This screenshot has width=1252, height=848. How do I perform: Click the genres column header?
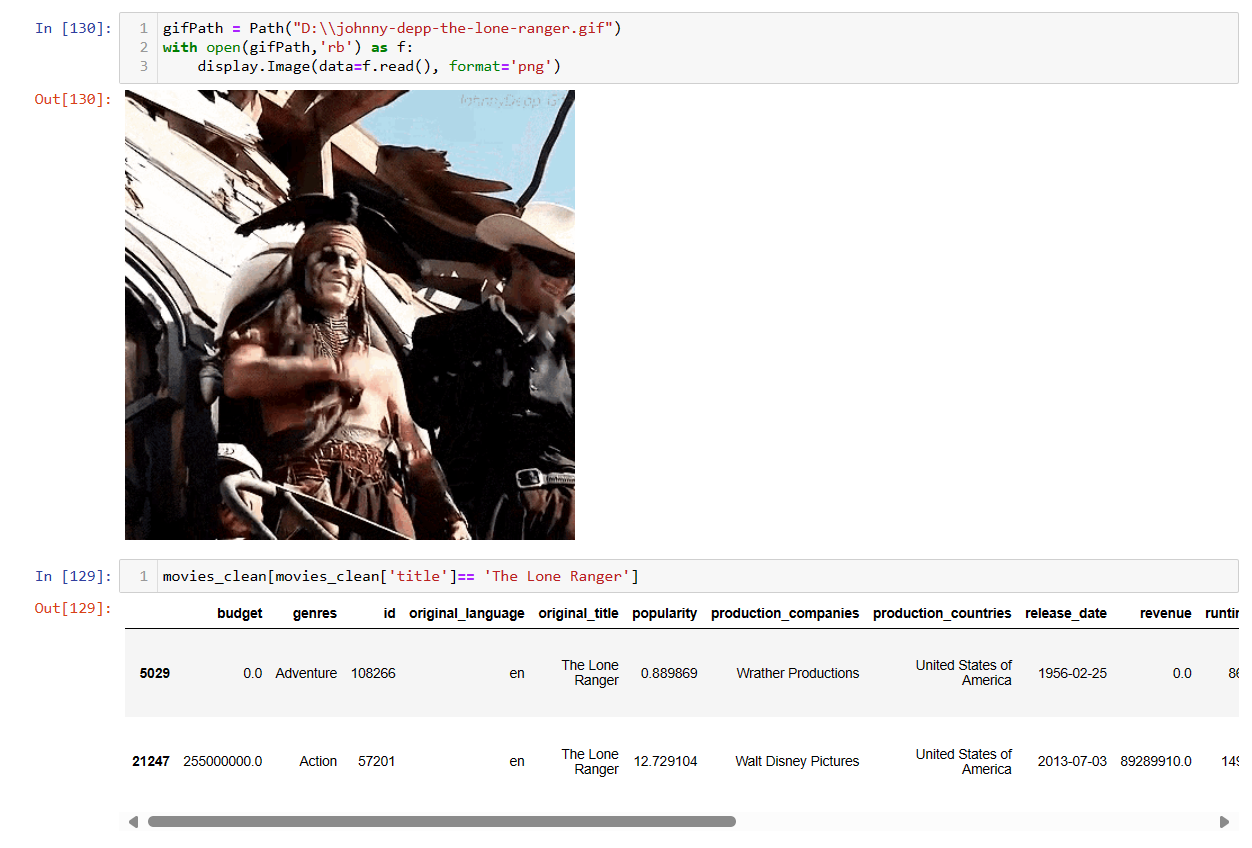pyautogui.click(x=315, y=613)
